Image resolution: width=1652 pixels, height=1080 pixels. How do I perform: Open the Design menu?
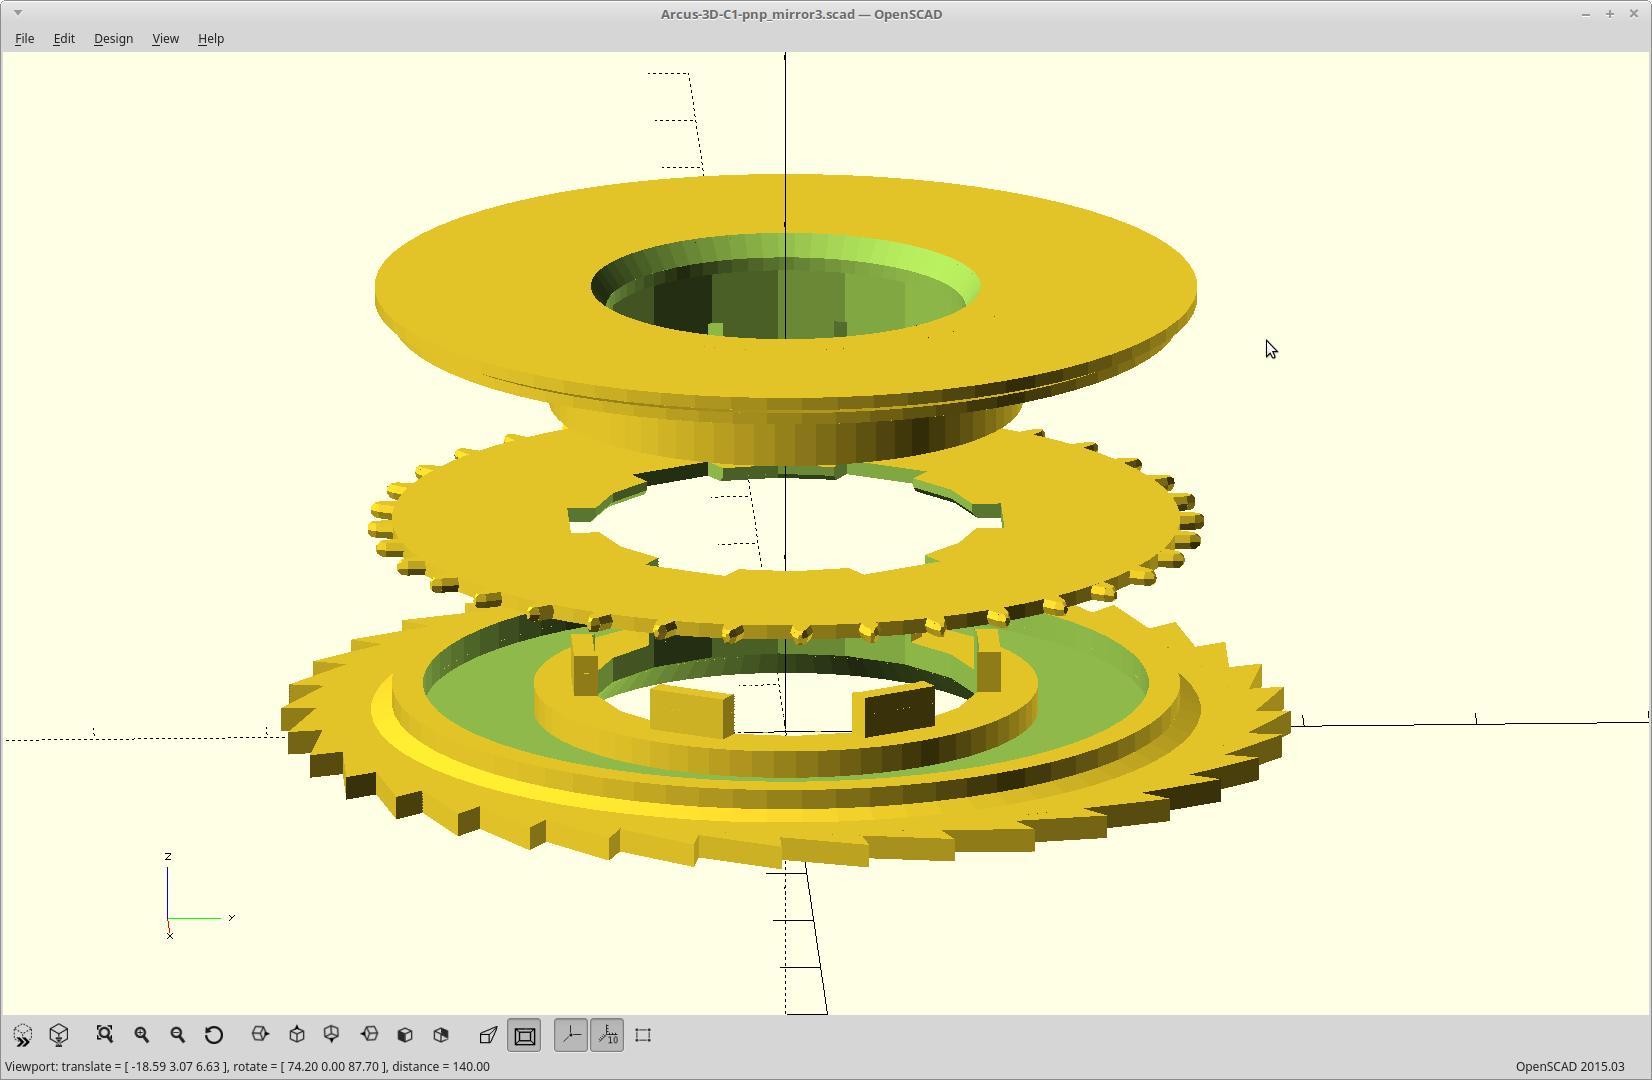coord(113,38)
